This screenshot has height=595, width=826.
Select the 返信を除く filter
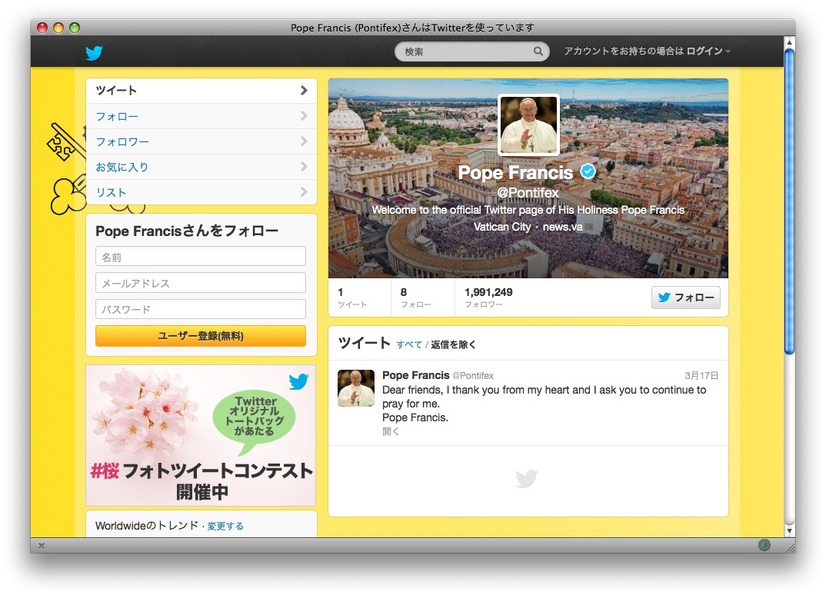(x=453, y=345)
